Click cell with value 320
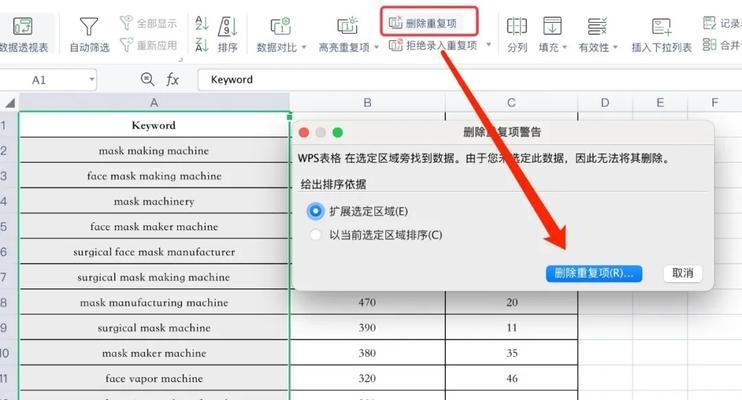 (367, 378)
